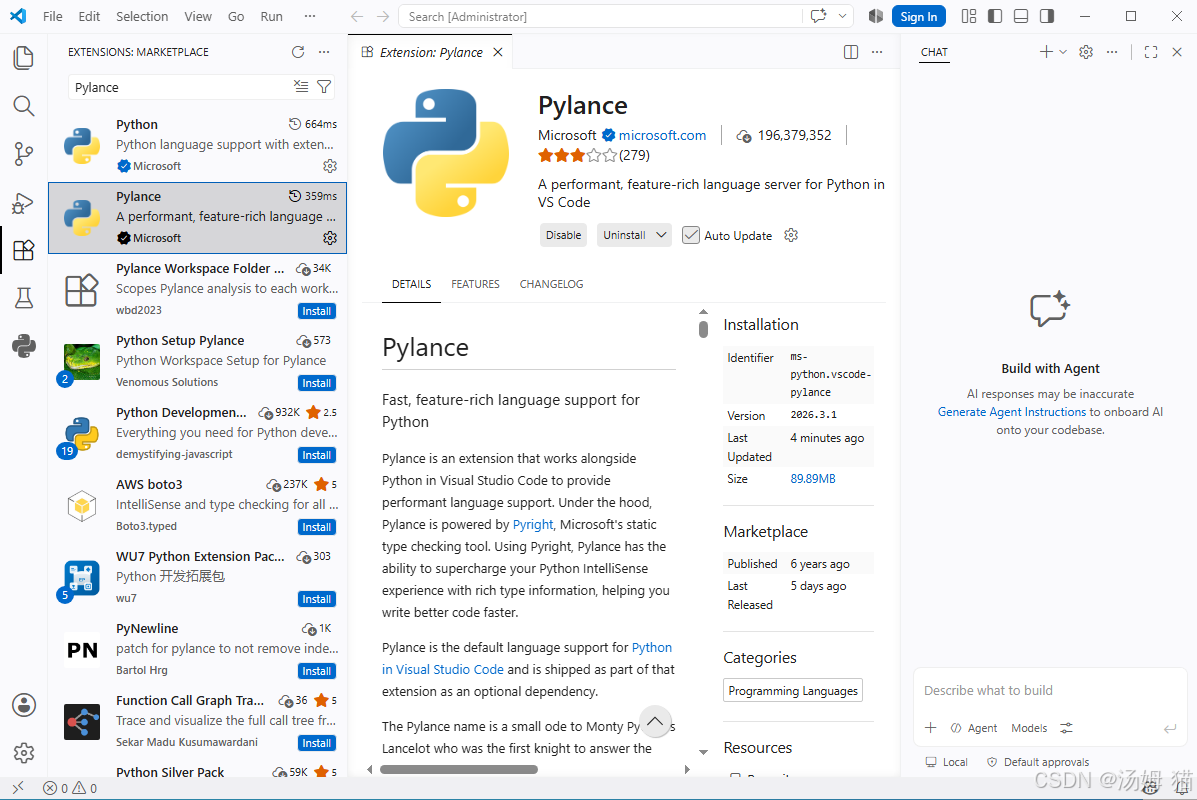This screenshot has height=800, width=1197.
Task: Open the Edit menu
Action: click(89, 16)
